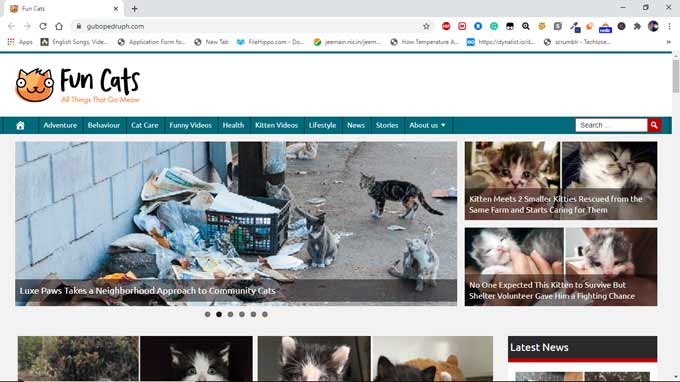Go back using the browser back arrow
680x382 pixels.
(x=11, y=26)
